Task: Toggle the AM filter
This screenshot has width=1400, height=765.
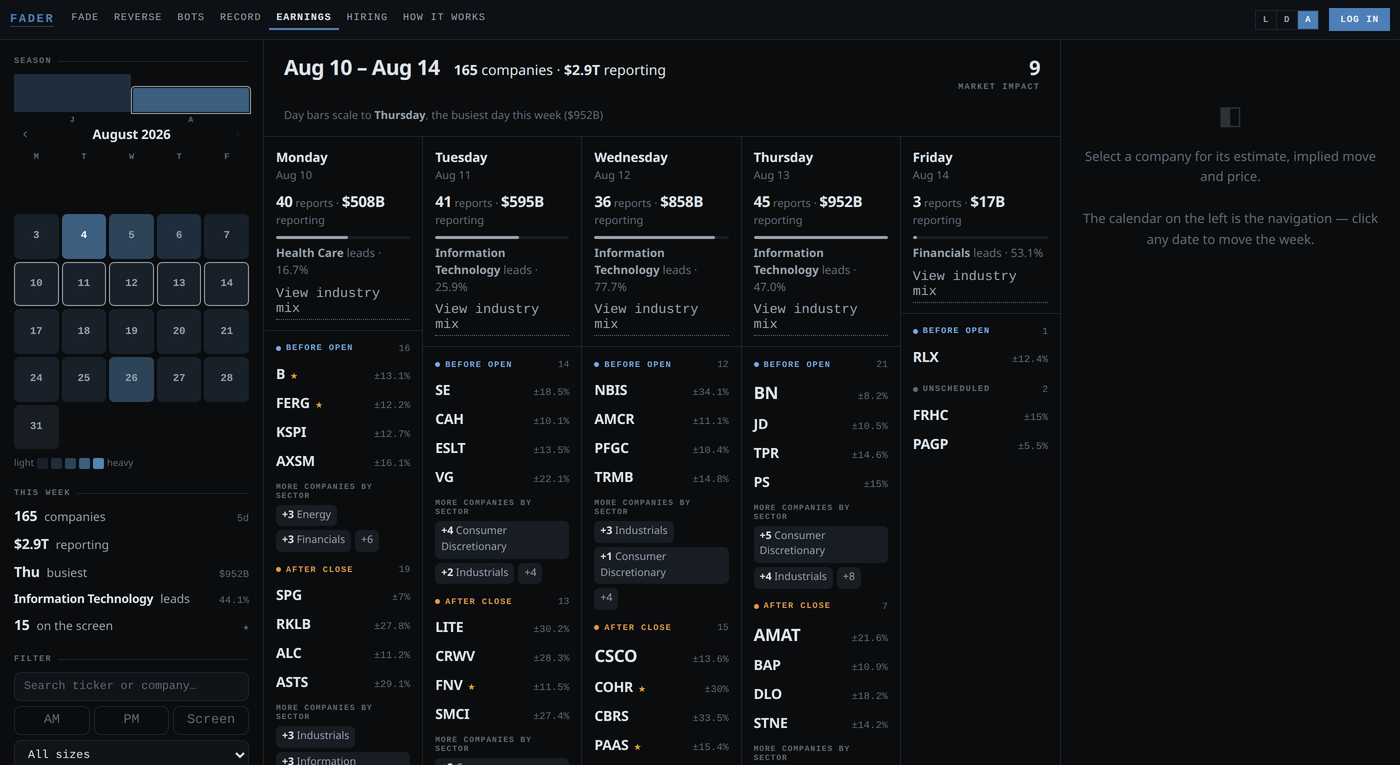Action: [x=52, y=719]
